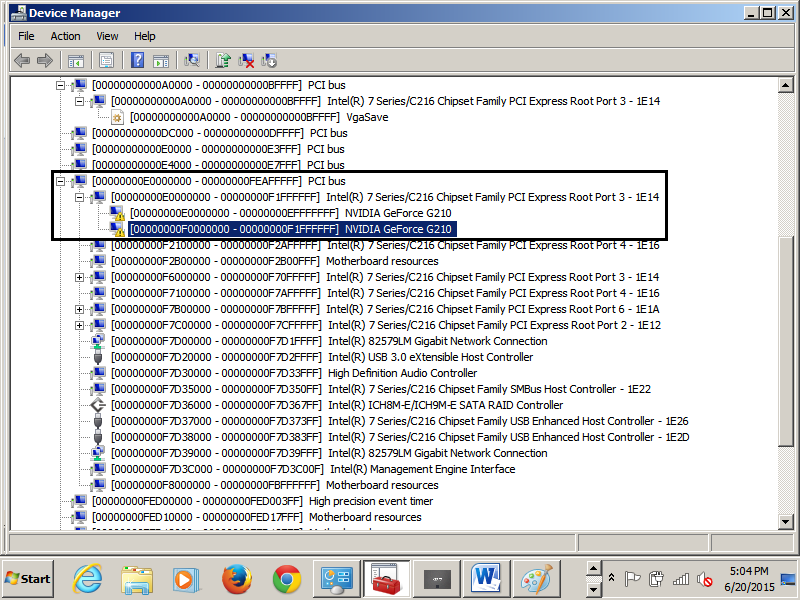The height and width of the screenshot is (600, 800).
Task: Select USB Enhanced Host Controller - 1E2D entry
Action: pyautogui.click(x=400, y=437)
